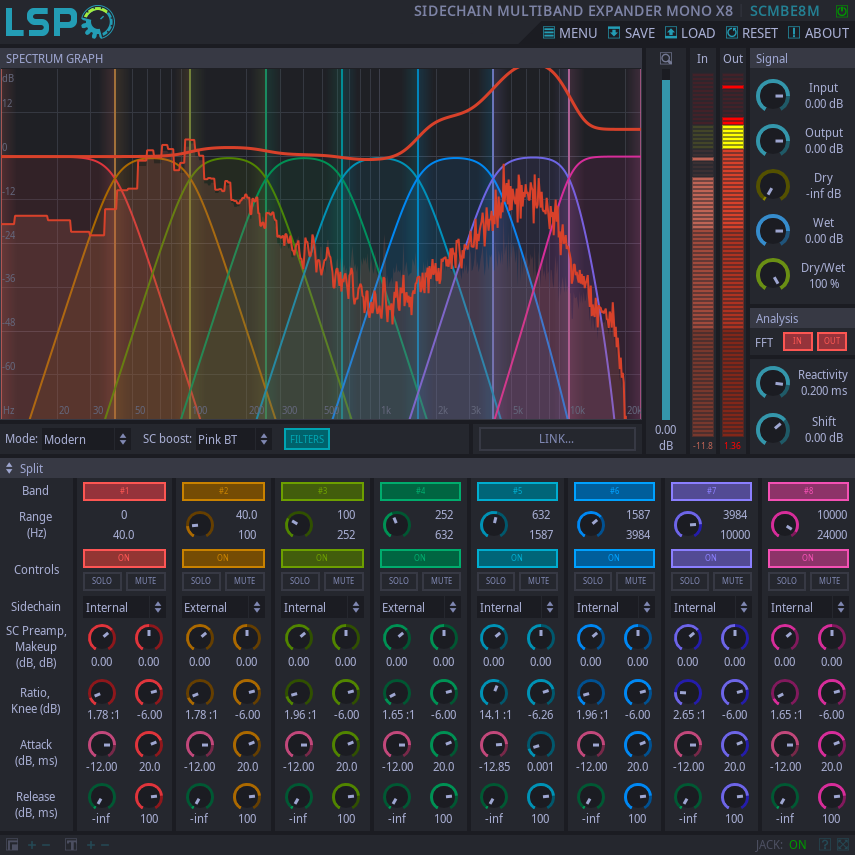Click band #7 ratio knob showing 2.65:1
Viewport: 855px width, 855px height.
[688, 693]
